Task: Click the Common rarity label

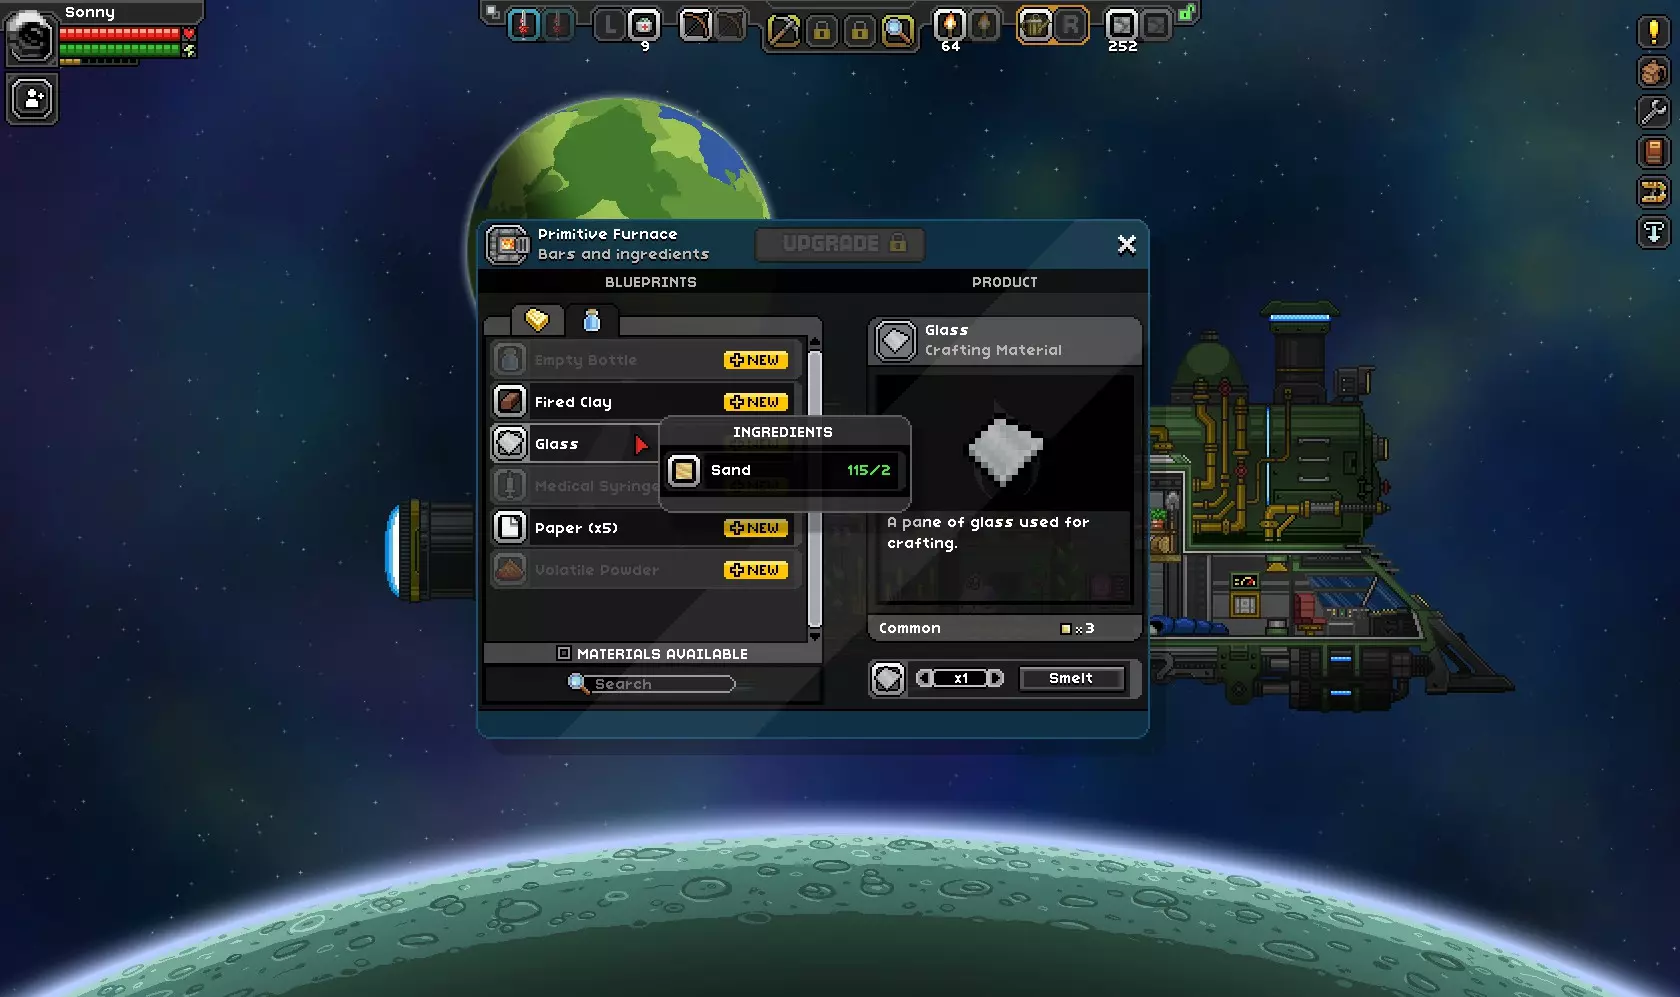Action: [910, 628]
